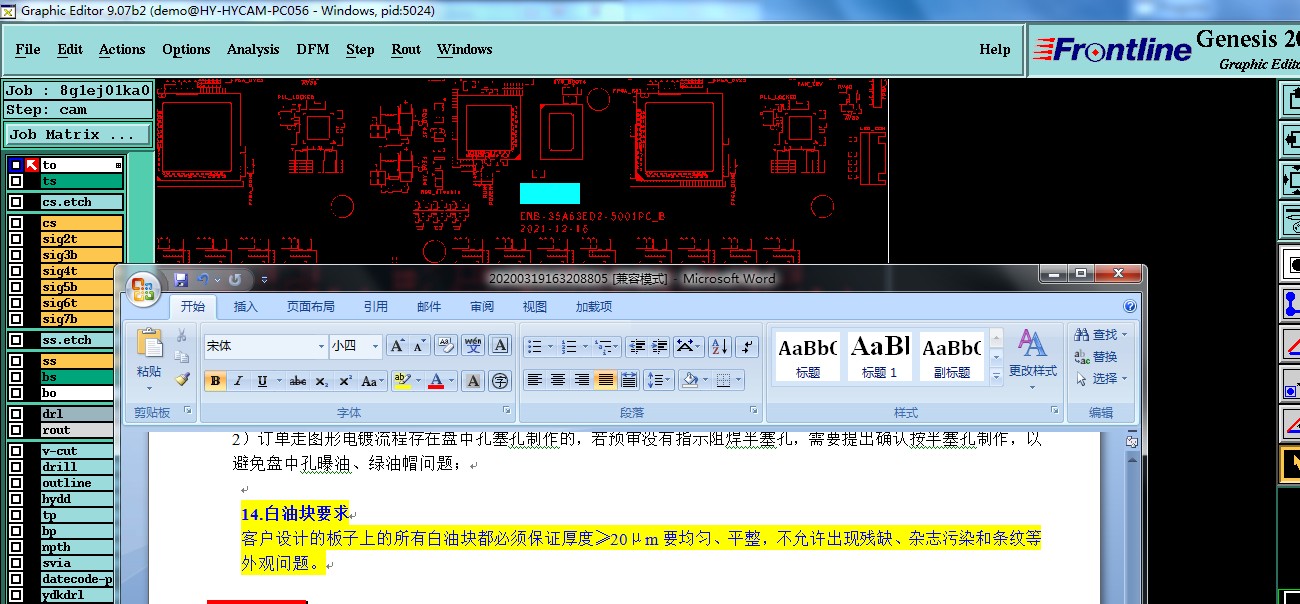Expand the styles gallery More arrow
The height and width of the screenshot is (604, 1300).
(996, 377)
